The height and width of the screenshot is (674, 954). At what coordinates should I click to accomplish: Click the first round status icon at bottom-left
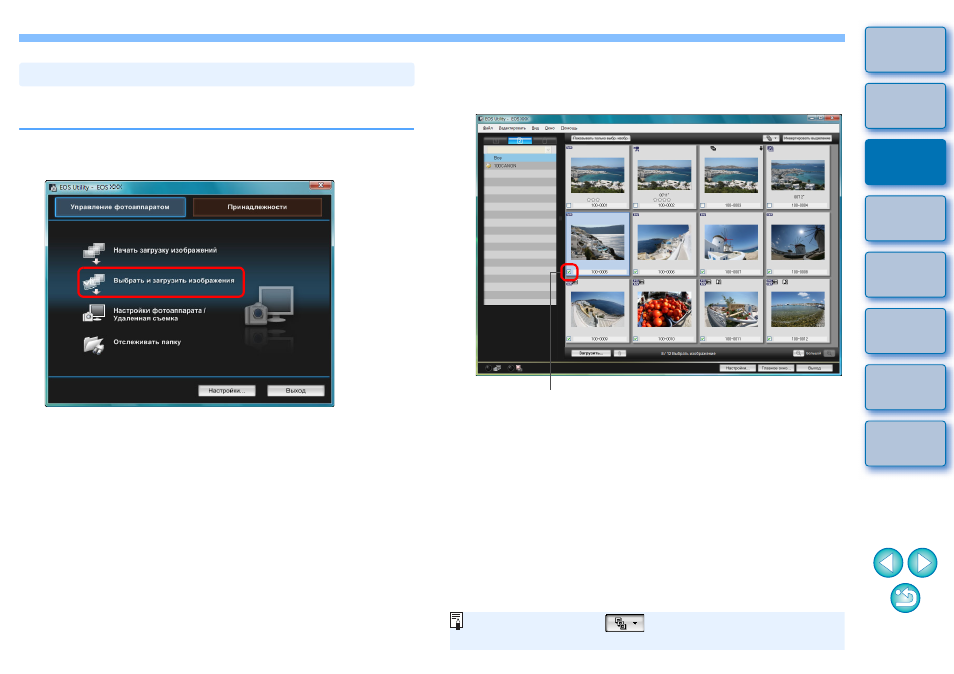tap(489, 368)
